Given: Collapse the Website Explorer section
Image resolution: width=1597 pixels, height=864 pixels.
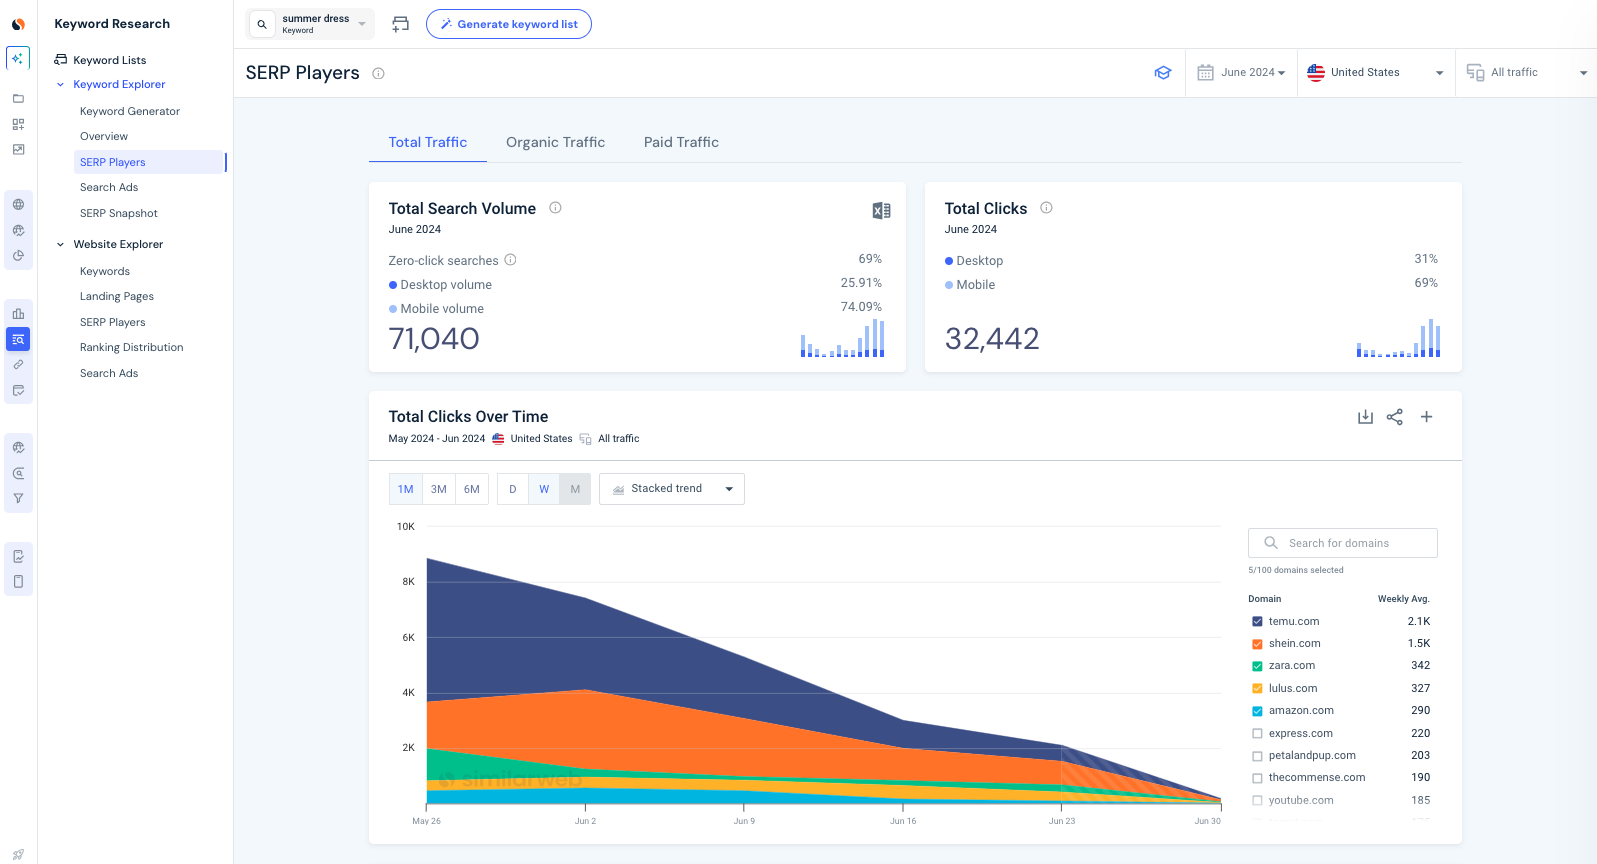Looking at the screenshot, I should [61, 244].
